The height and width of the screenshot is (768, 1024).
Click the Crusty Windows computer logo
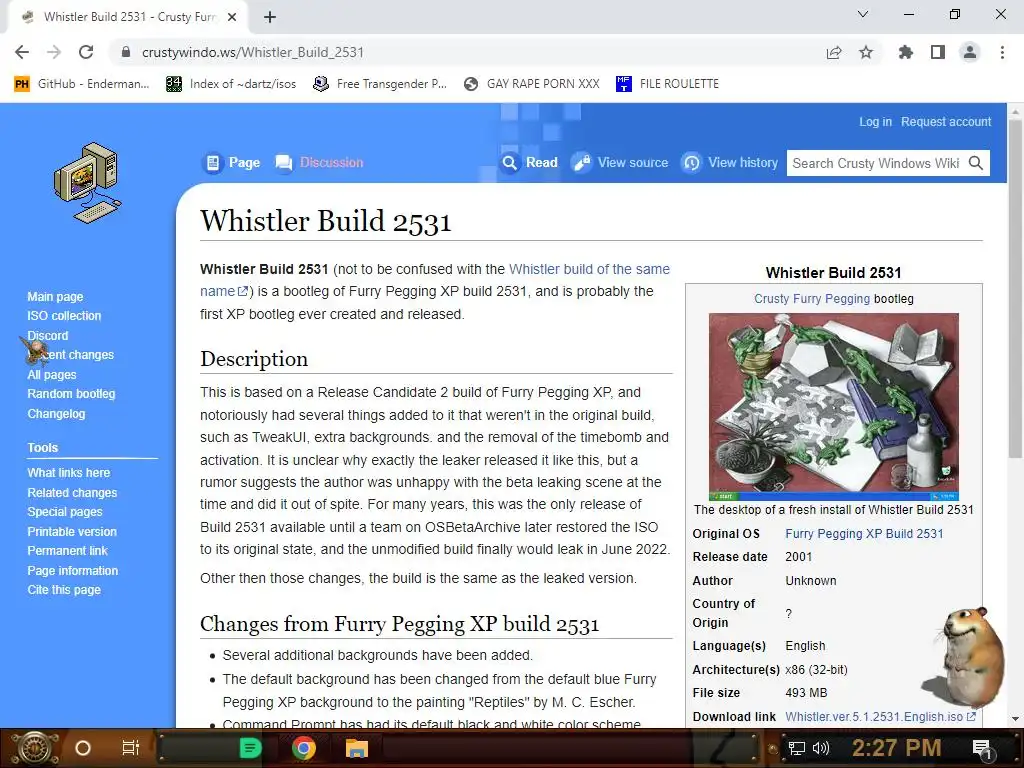point(88,183)
